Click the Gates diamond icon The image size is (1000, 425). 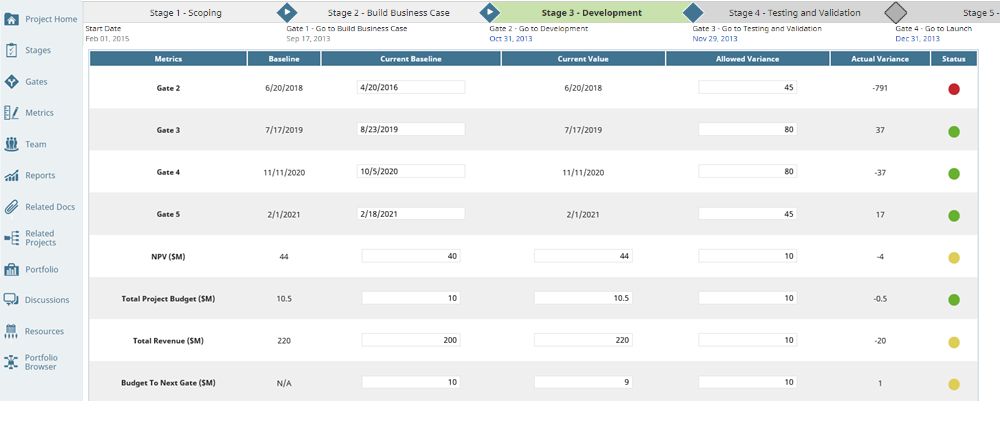(x=11, y=82)
